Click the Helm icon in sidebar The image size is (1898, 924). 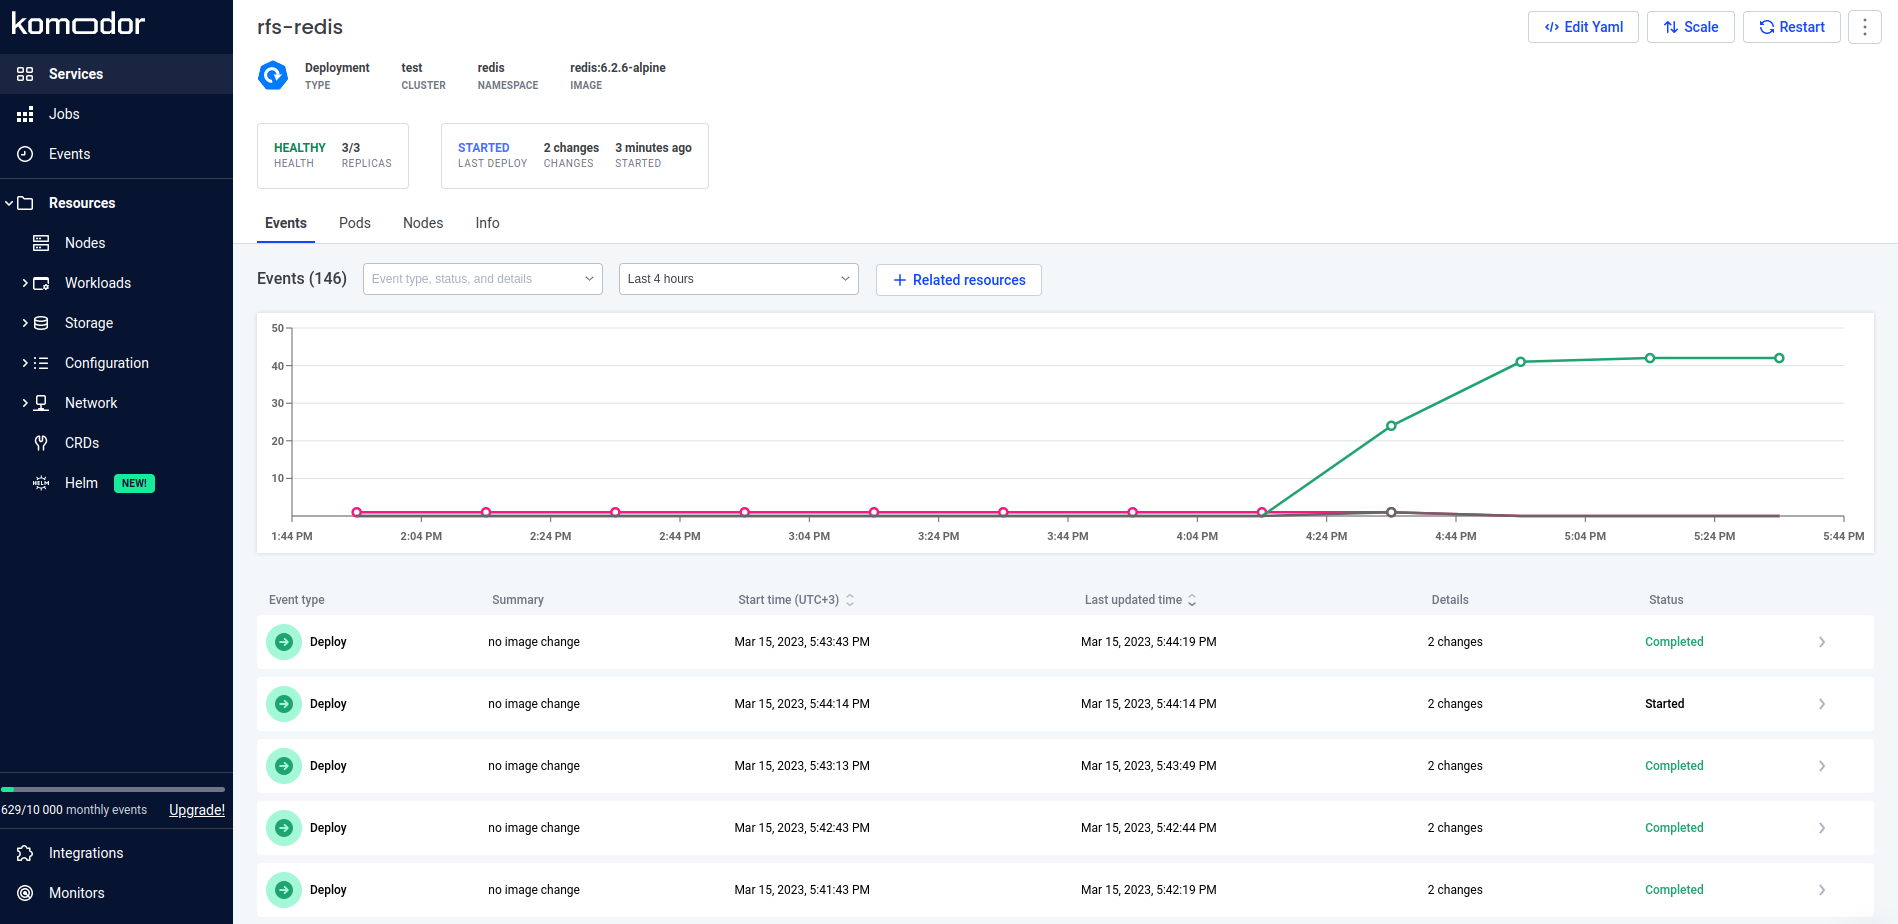tap(41, 483)
